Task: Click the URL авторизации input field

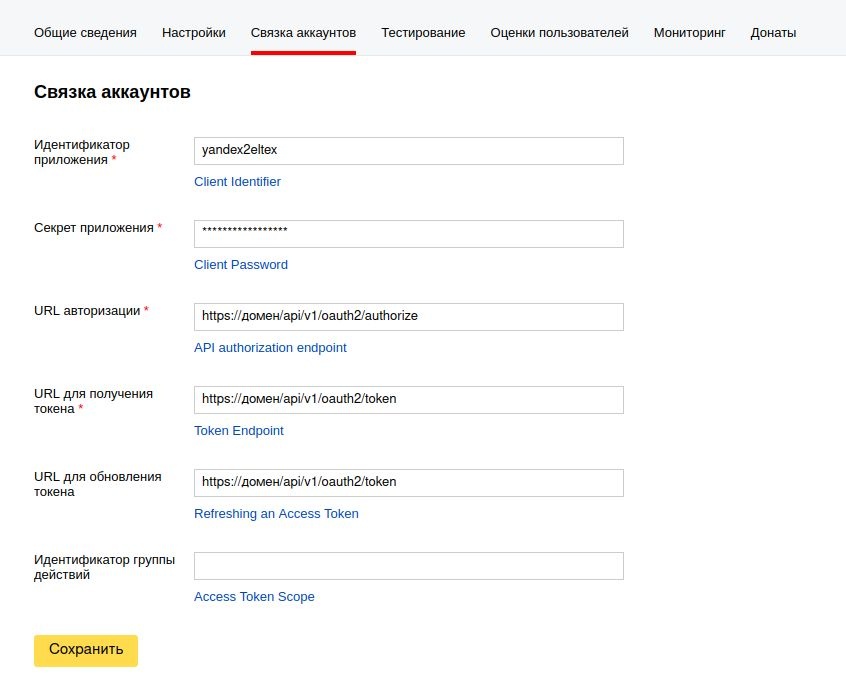Action: coord(408,316)
